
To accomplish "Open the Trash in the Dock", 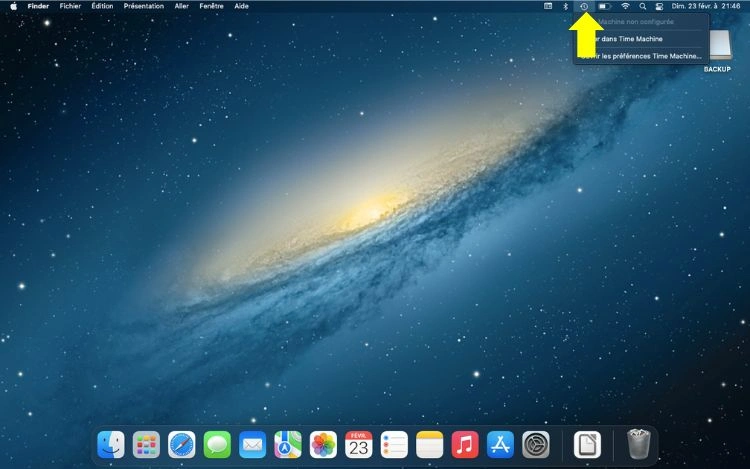I will click(638, 444).
